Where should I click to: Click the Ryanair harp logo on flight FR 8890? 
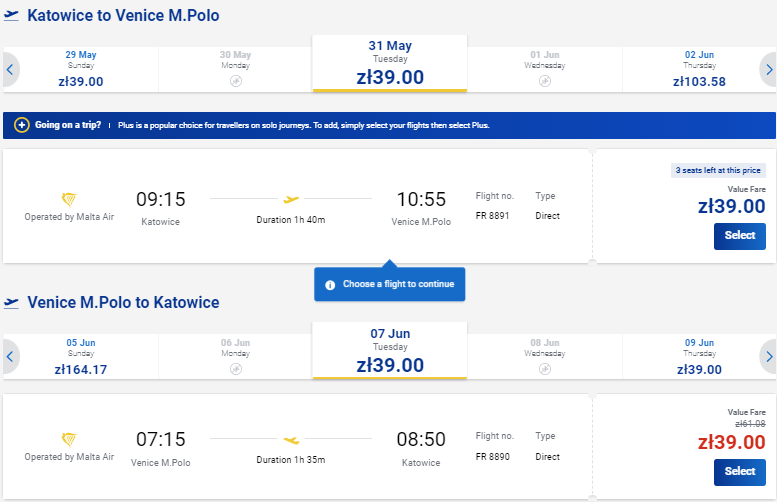pyautogui.click(x=69, y=440)
